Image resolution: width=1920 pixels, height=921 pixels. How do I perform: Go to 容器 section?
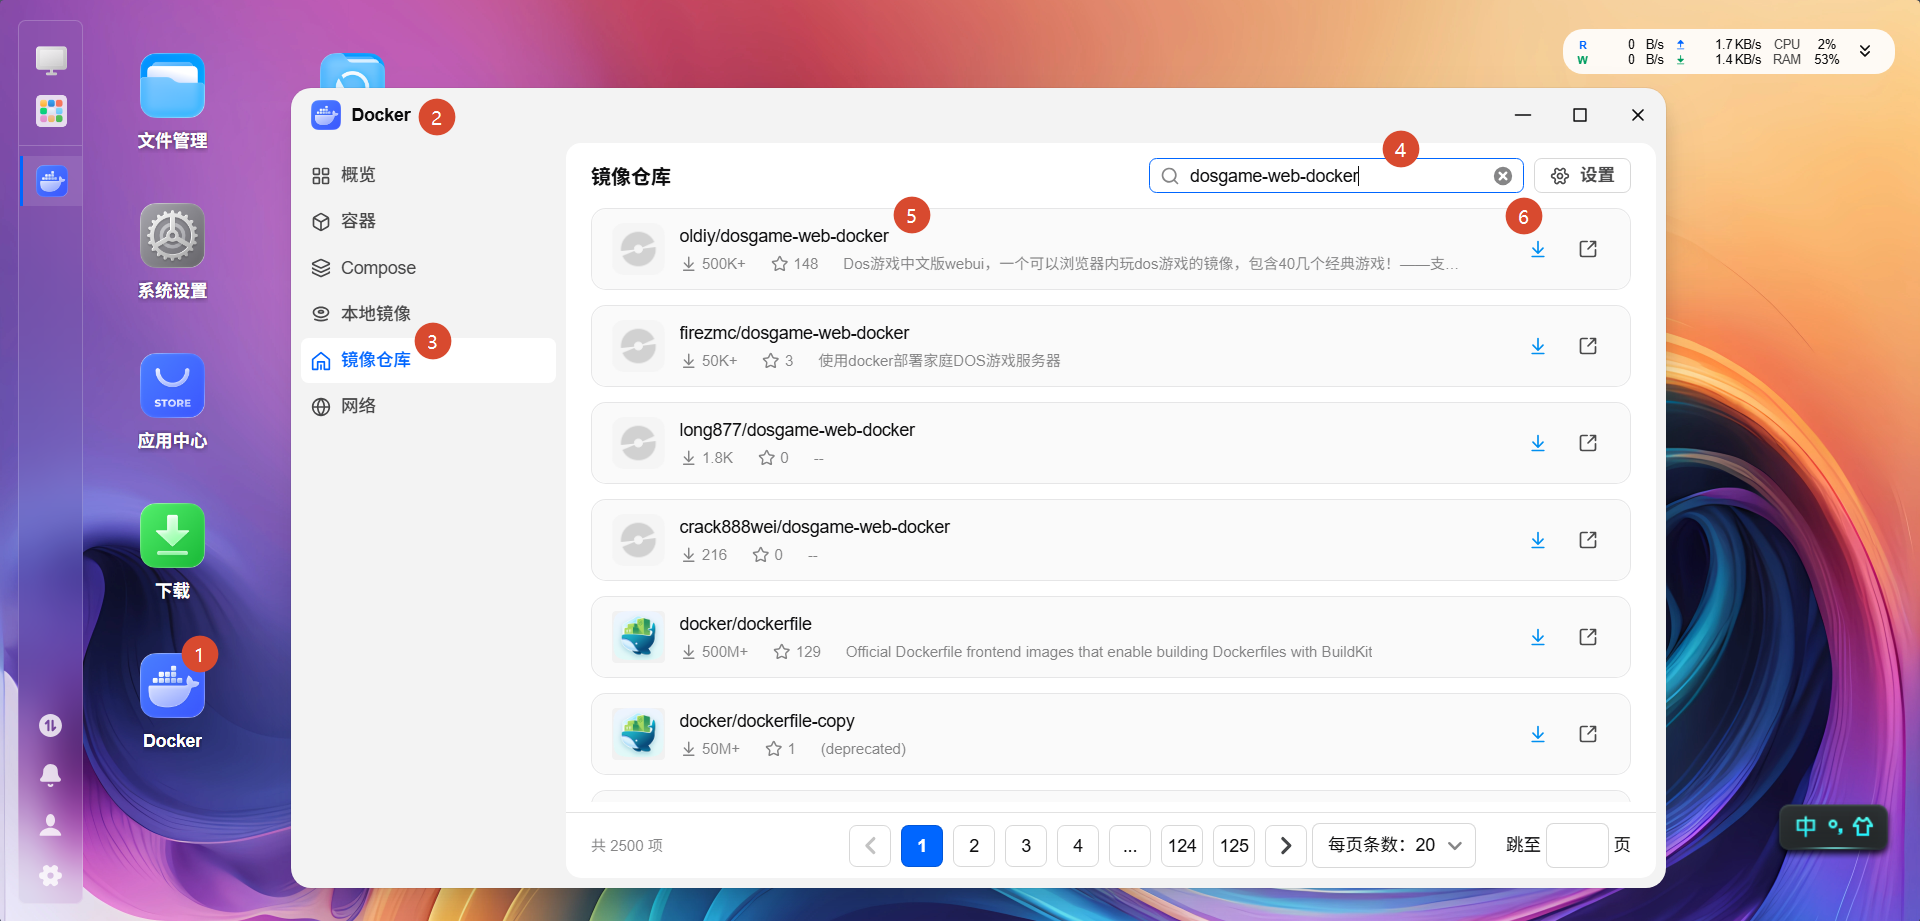[x=428, y=221]
